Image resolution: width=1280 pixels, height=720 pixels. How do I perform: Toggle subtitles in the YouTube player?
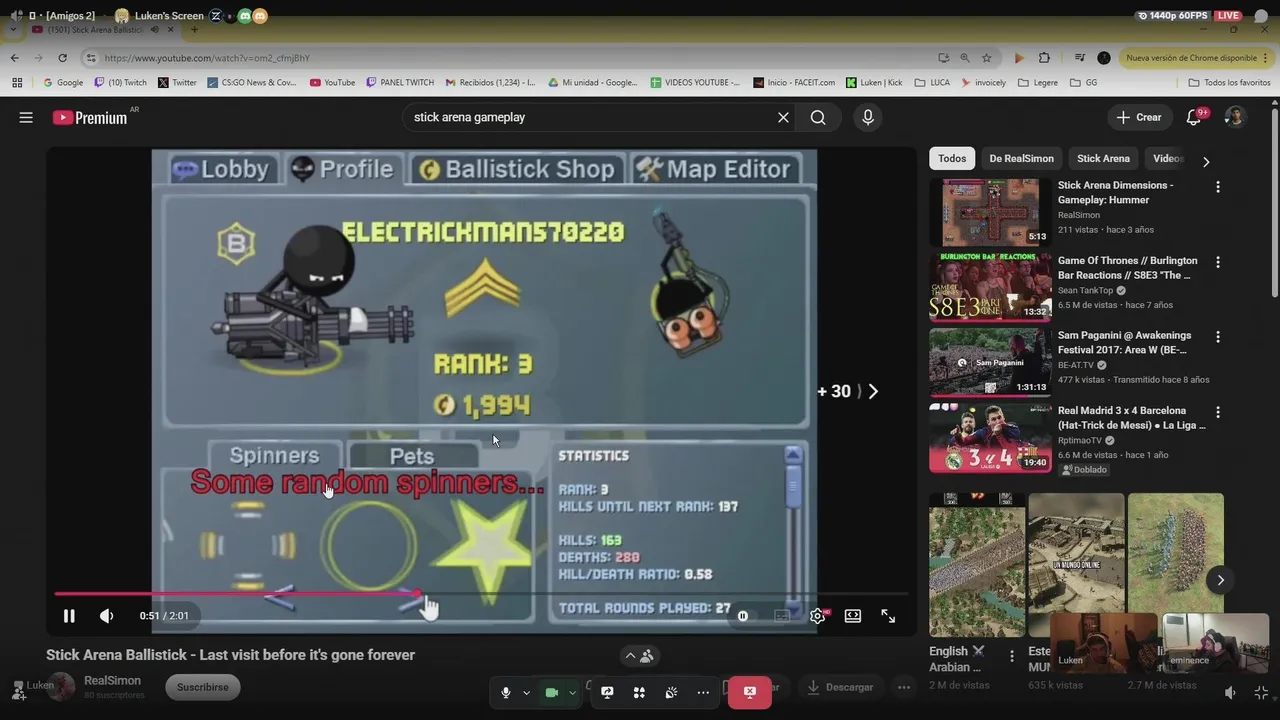tap(782, 616)
